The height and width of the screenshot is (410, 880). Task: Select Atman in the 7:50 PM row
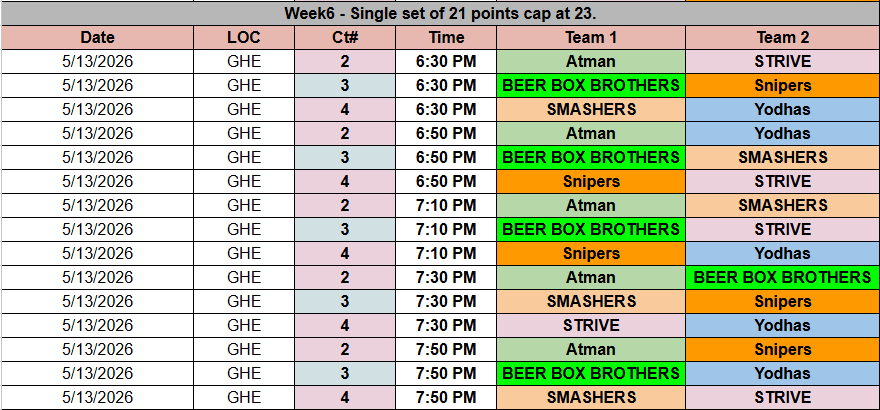point(591,349)
